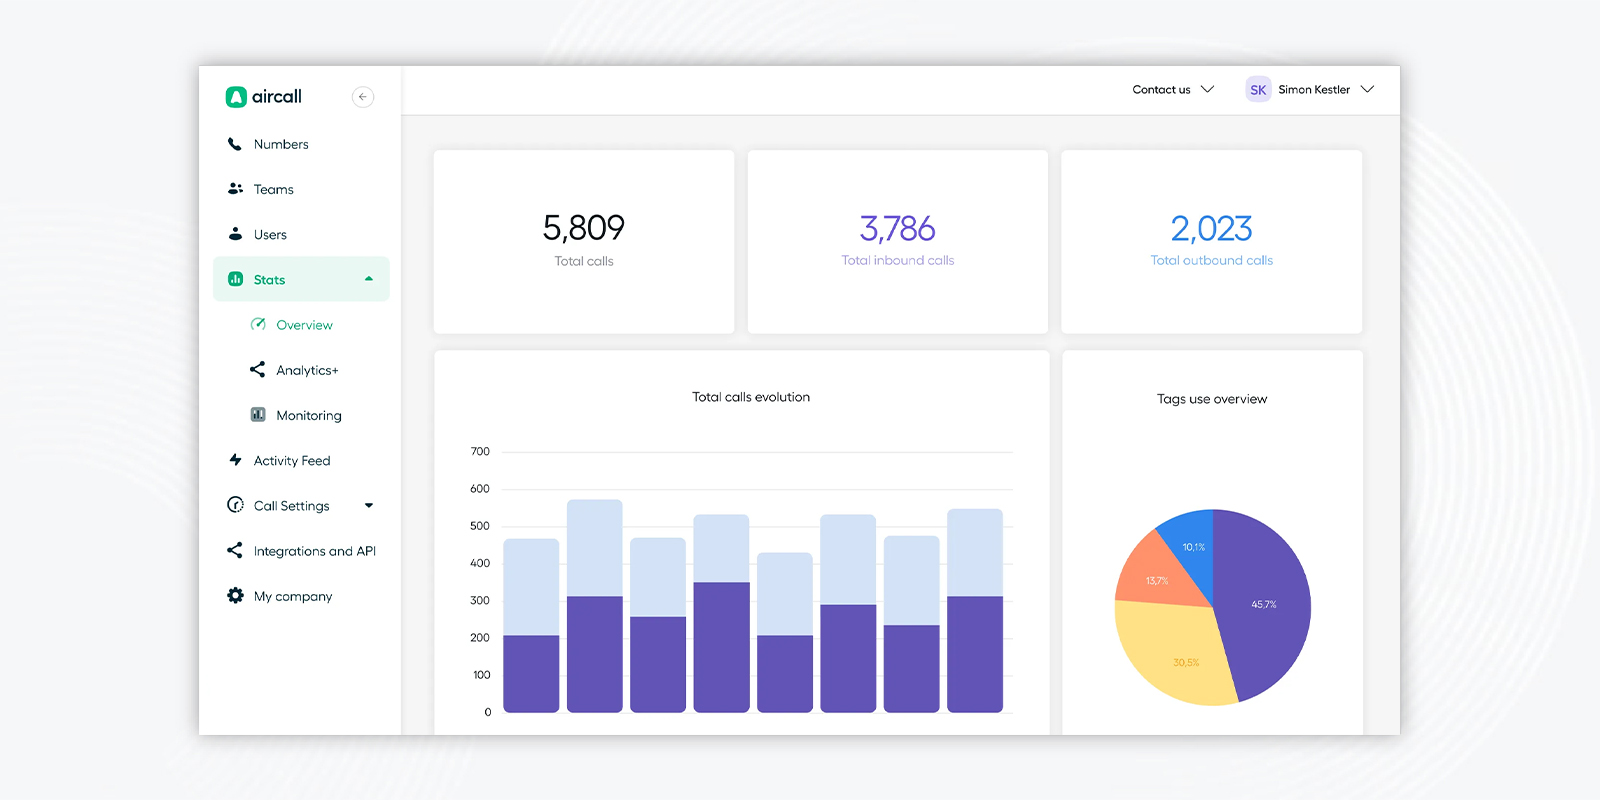Image resolution: width=1600 pixels, height=800 pixels.
Task: Click the '700' y-axis label
Action: [480, 452]
